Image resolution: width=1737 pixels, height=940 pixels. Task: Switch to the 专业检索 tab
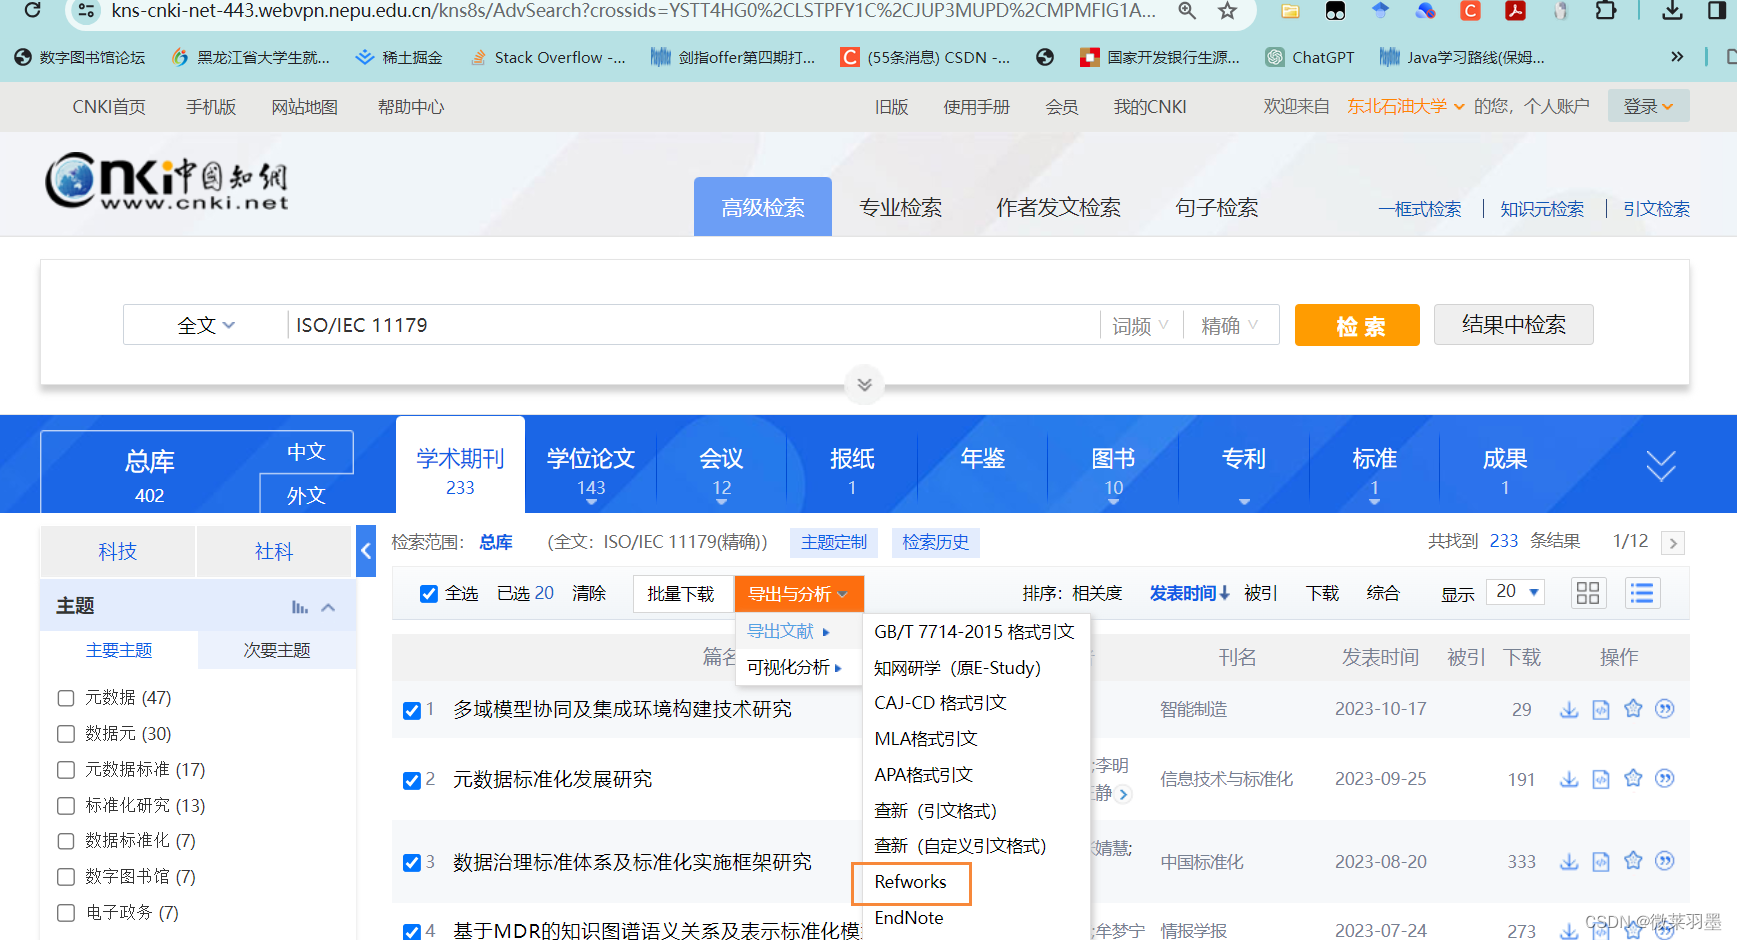(900, 207)
